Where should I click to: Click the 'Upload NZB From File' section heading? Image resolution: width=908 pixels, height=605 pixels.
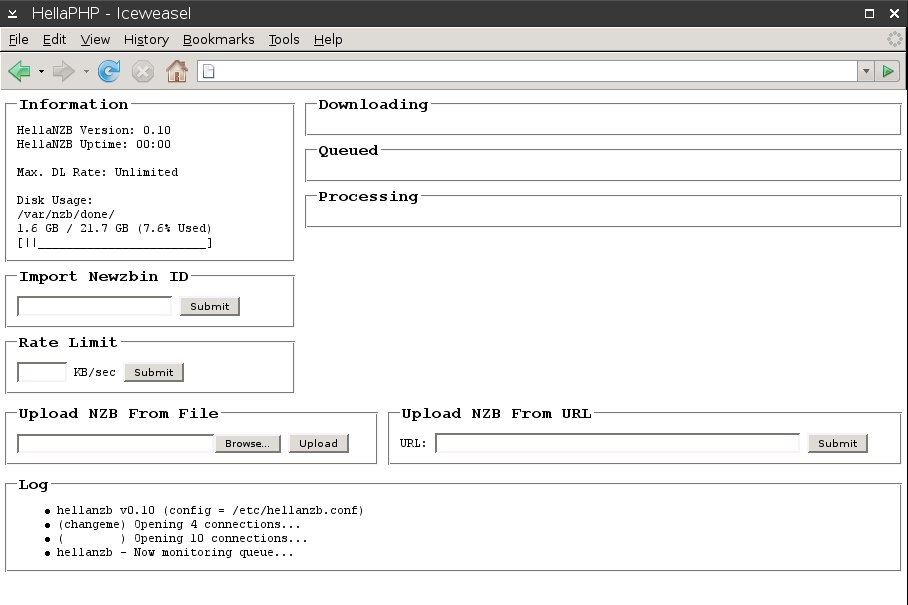[x=119, y=414]
